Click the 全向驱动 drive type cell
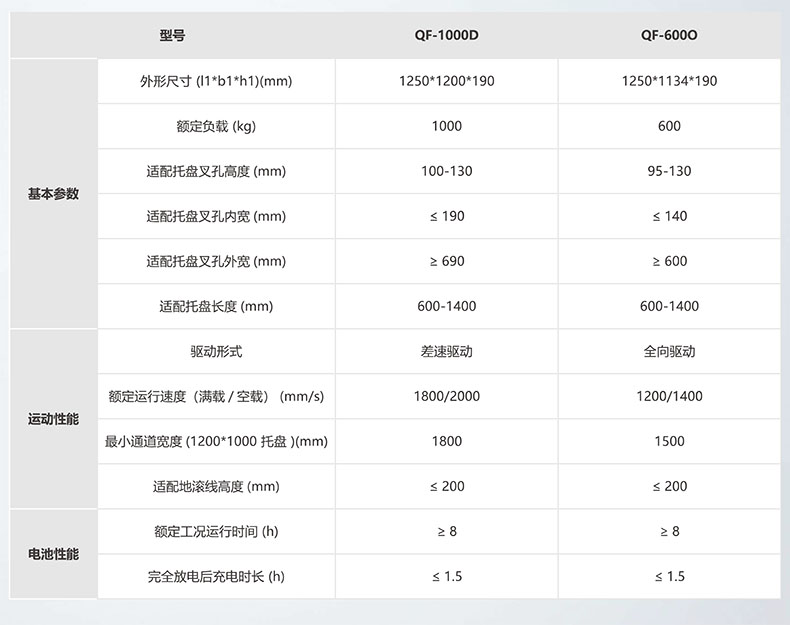 coord(669,351)
